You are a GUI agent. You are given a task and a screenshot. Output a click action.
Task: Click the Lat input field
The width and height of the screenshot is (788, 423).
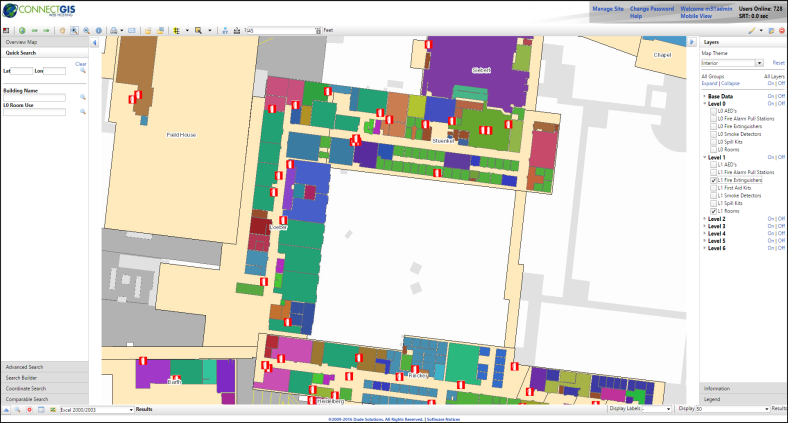coord(23,71)
